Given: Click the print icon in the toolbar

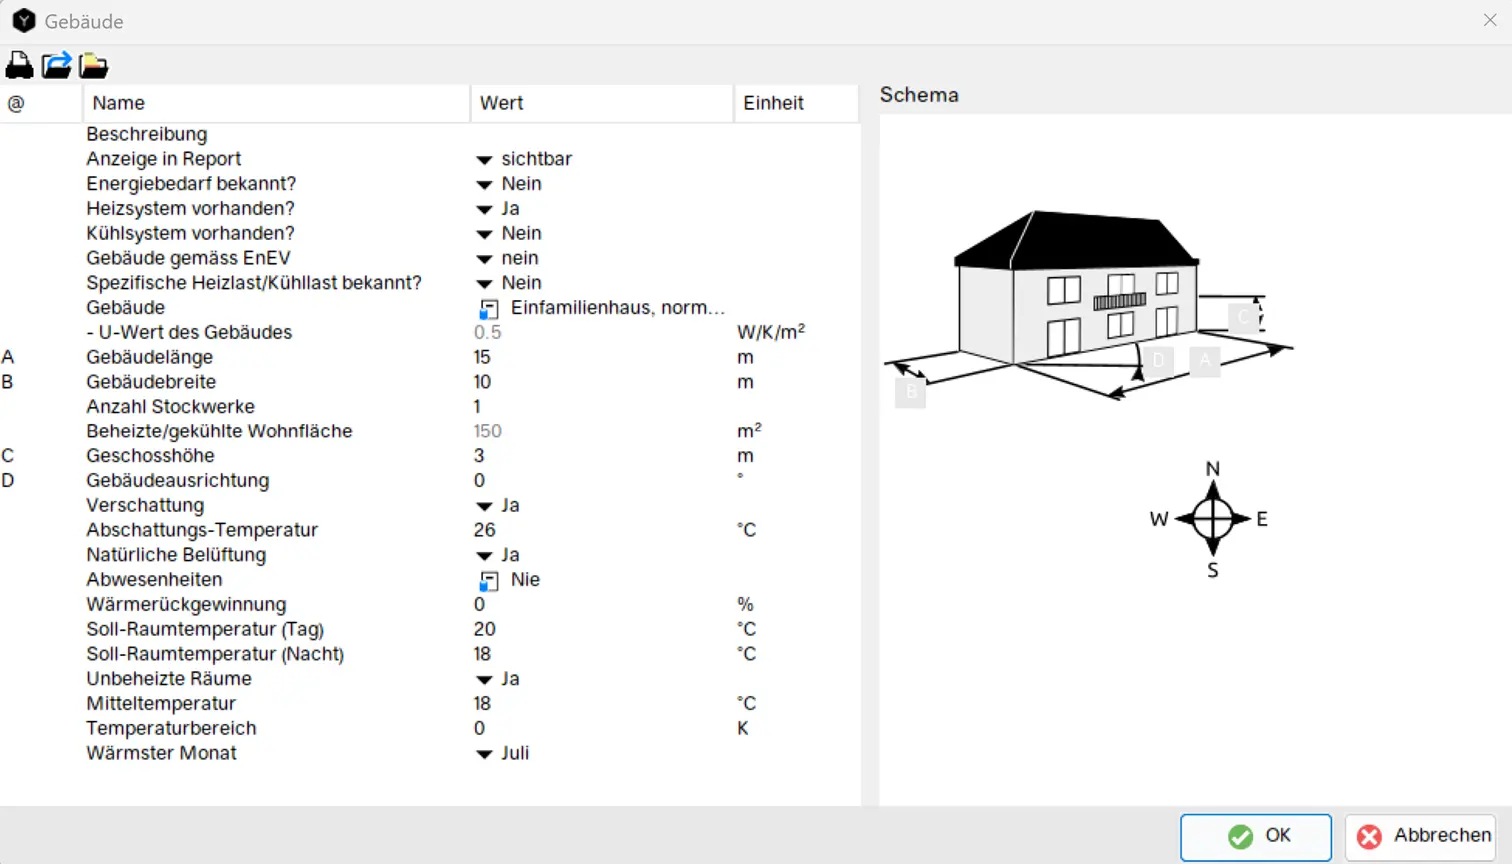Looking at the screenshot, I should click(19, 66).
